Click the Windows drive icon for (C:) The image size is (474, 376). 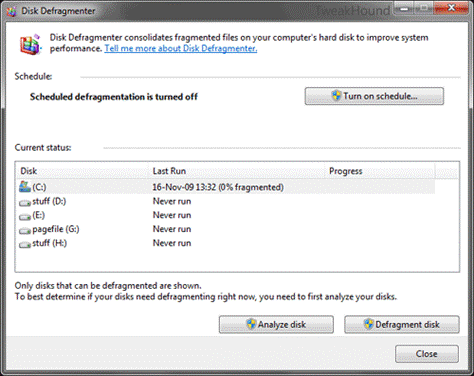[25, 187]
